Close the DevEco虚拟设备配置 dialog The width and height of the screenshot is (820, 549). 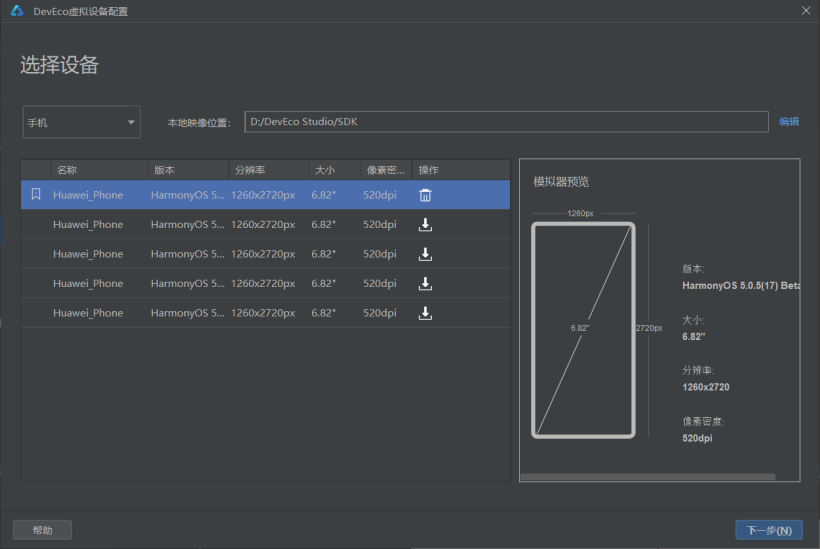point(806,10)
